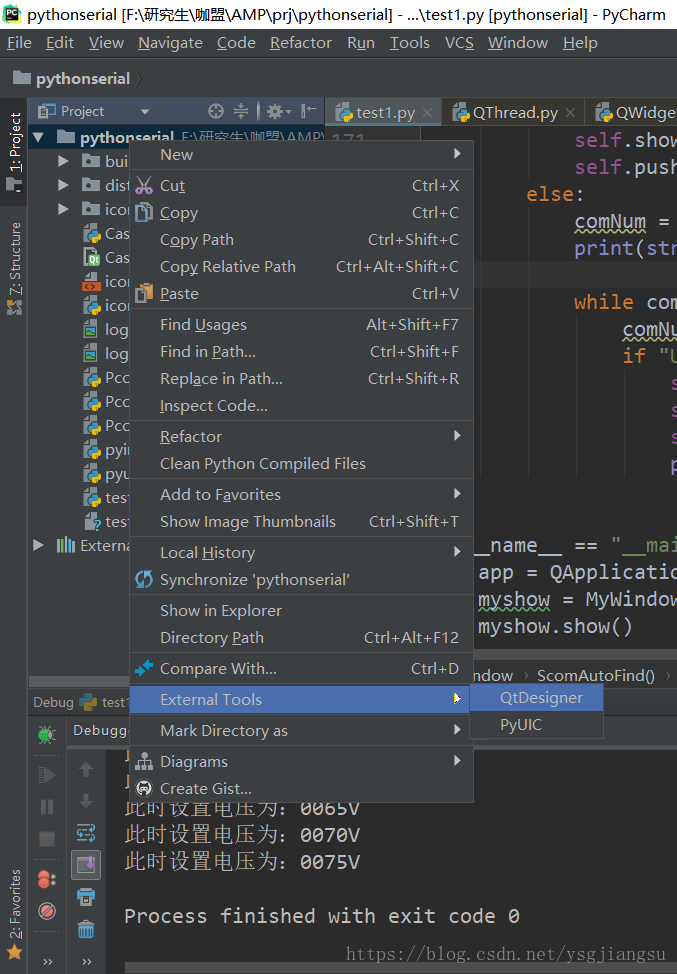Click the Synchronize refresh icon

point(144,580)
